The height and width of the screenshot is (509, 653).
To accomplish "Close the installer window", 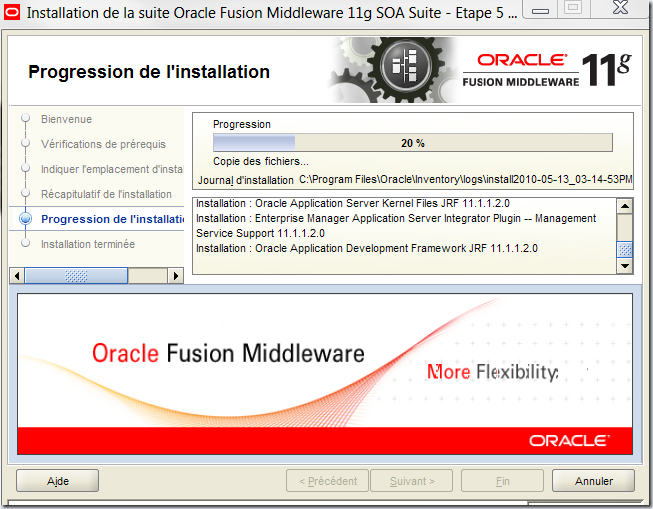I will 620,8.
